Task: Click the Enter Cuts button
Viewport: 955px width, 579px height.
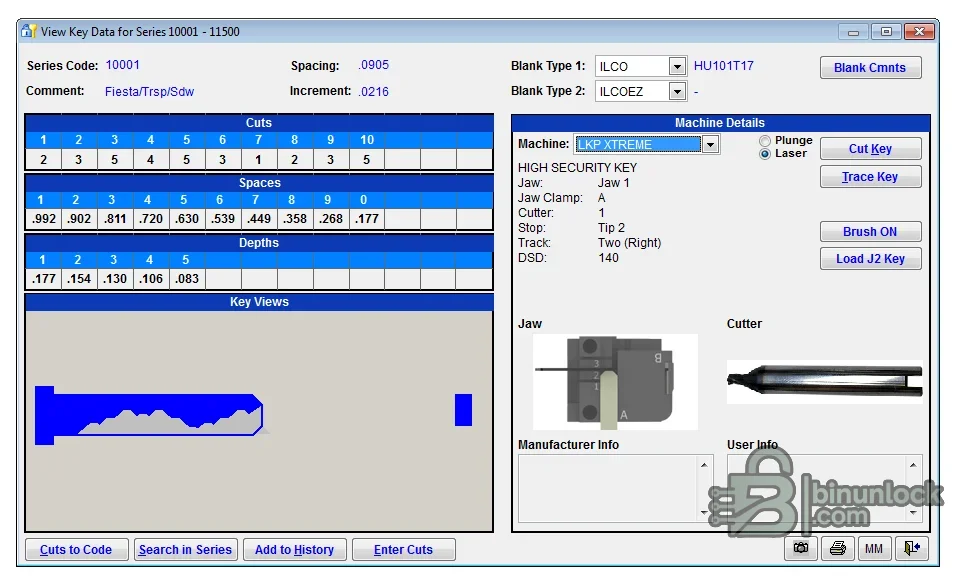Action: (403, 549)
